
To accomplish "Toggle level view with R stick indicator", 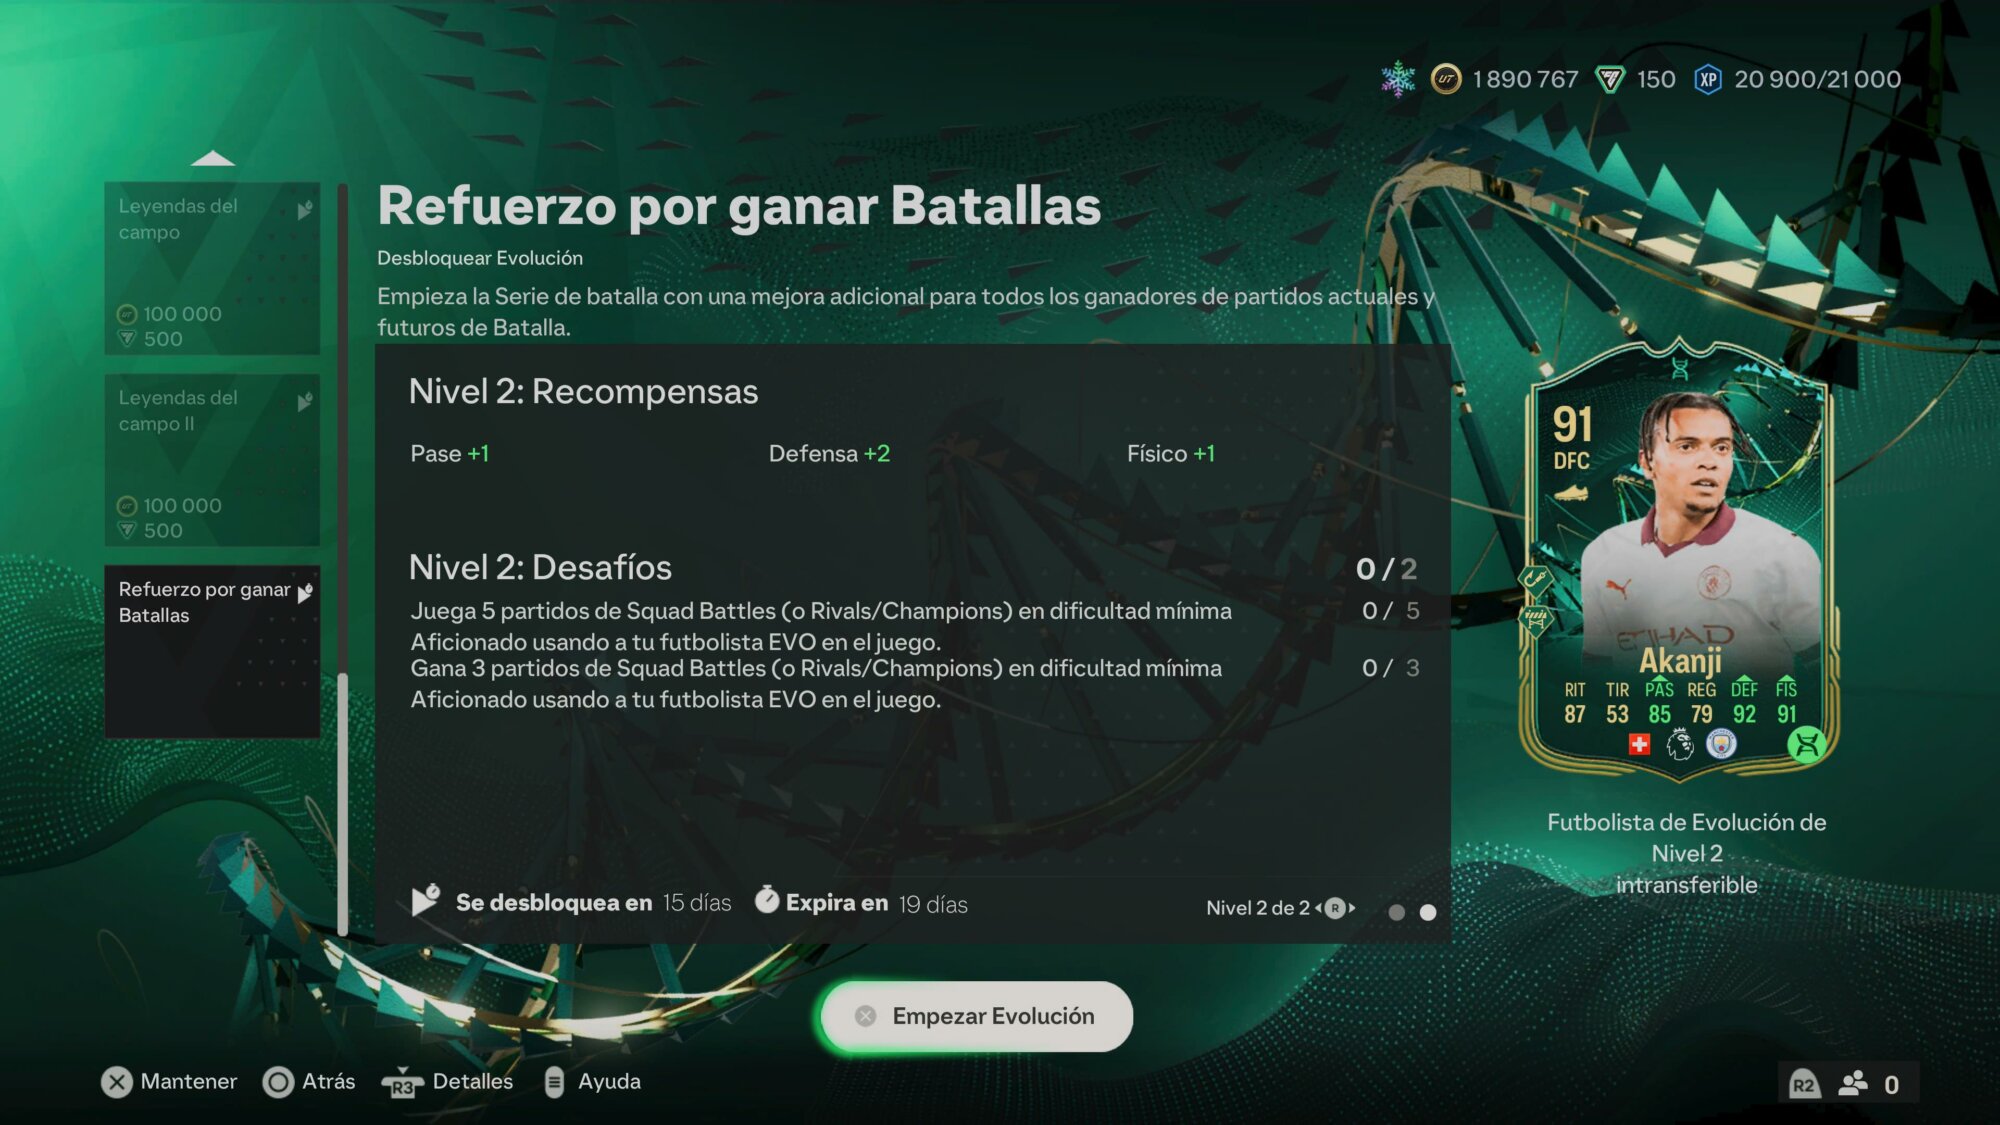I will coord(1335,908).
